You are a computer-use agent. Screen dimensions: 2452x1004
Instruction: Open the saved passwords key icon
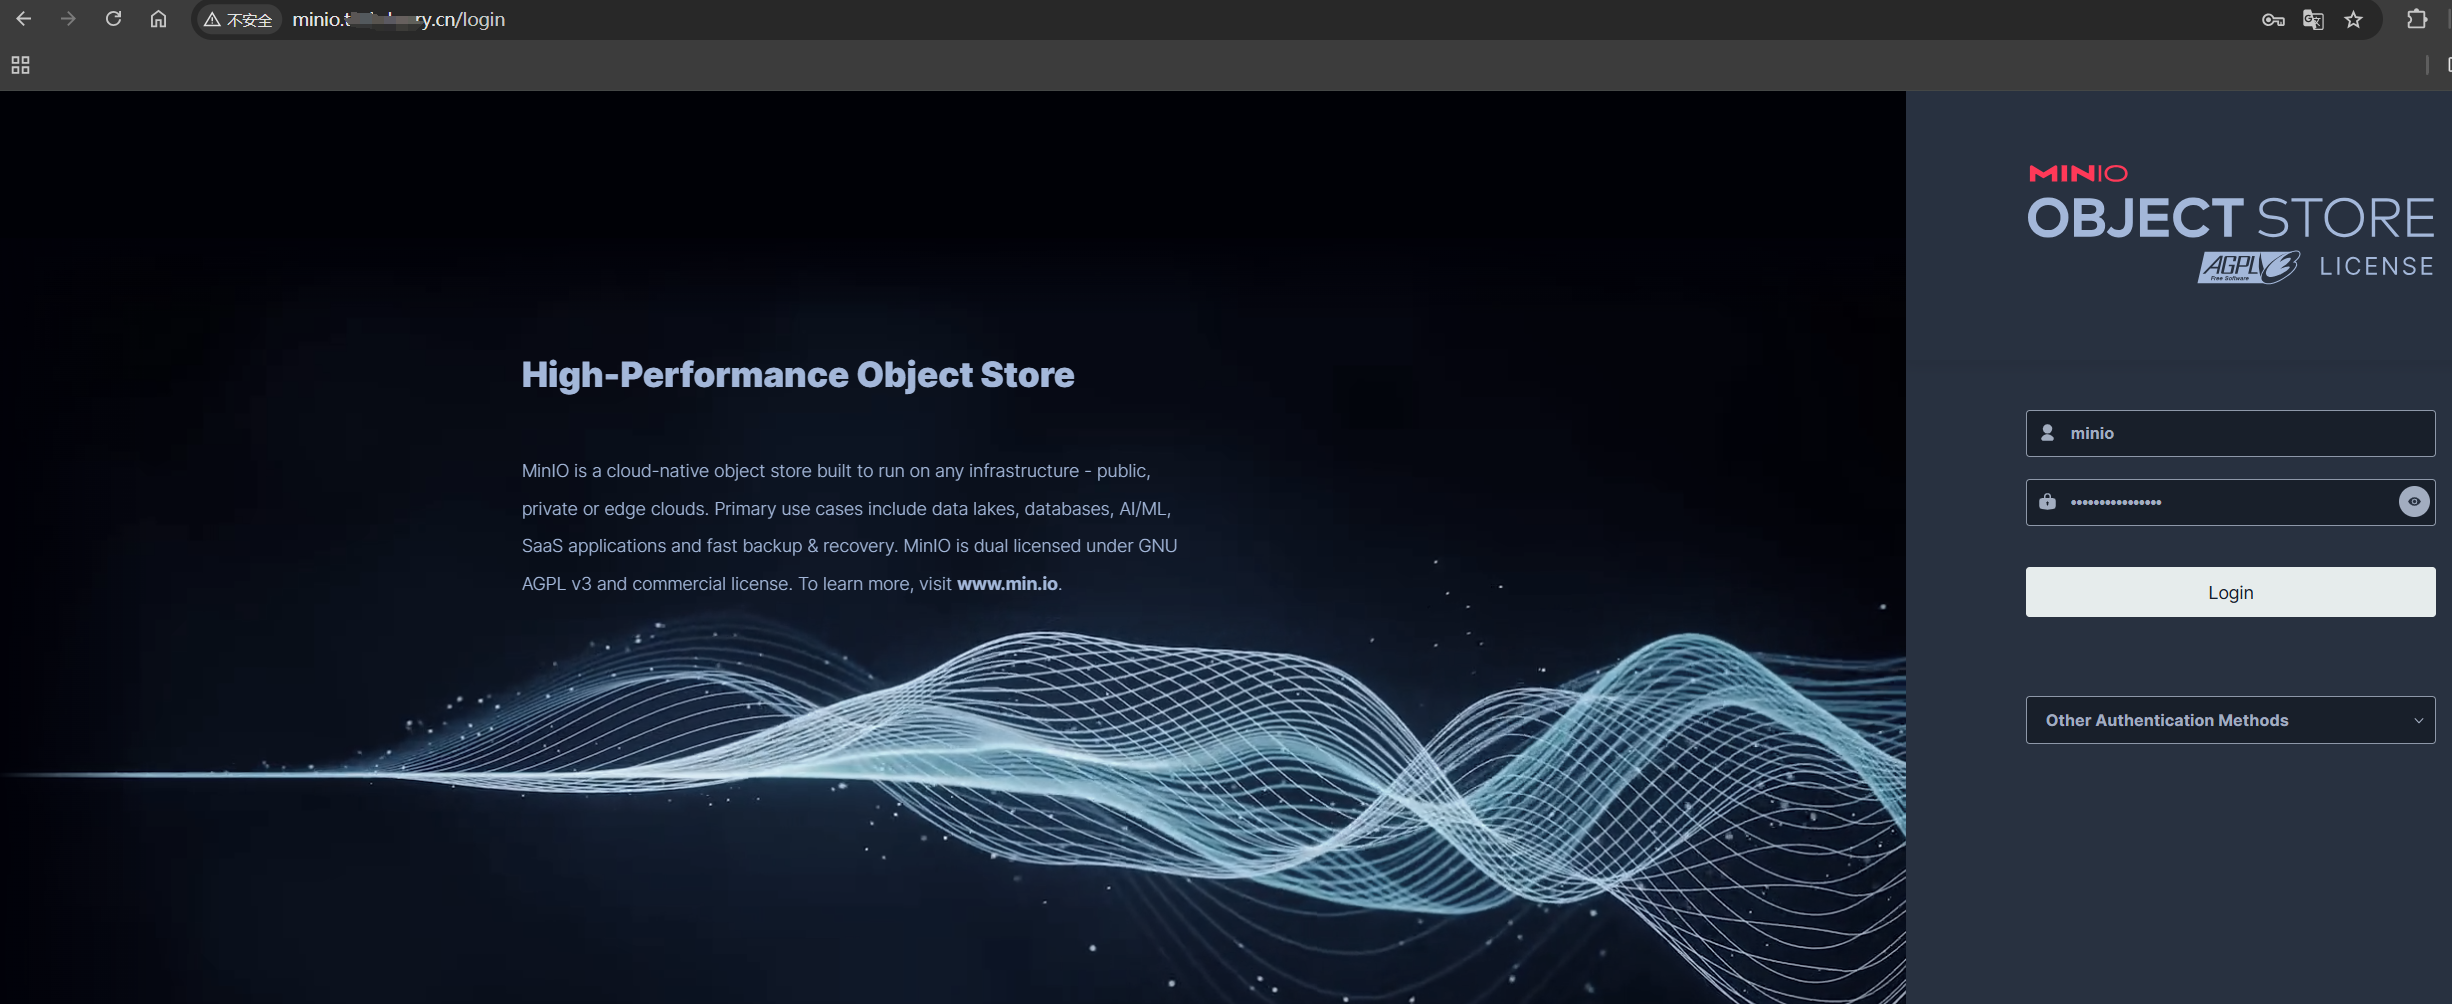tap(2272, 20)
